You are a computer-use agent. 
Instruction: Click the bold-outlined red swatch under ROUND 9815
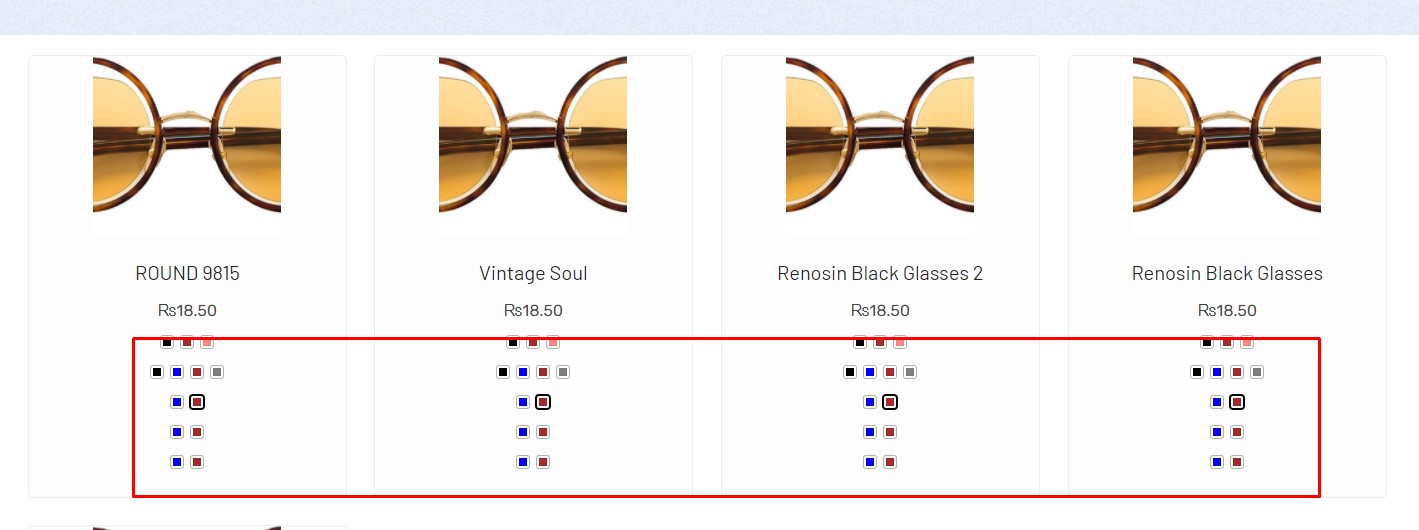pyautogui.click(x=197, y=402)
